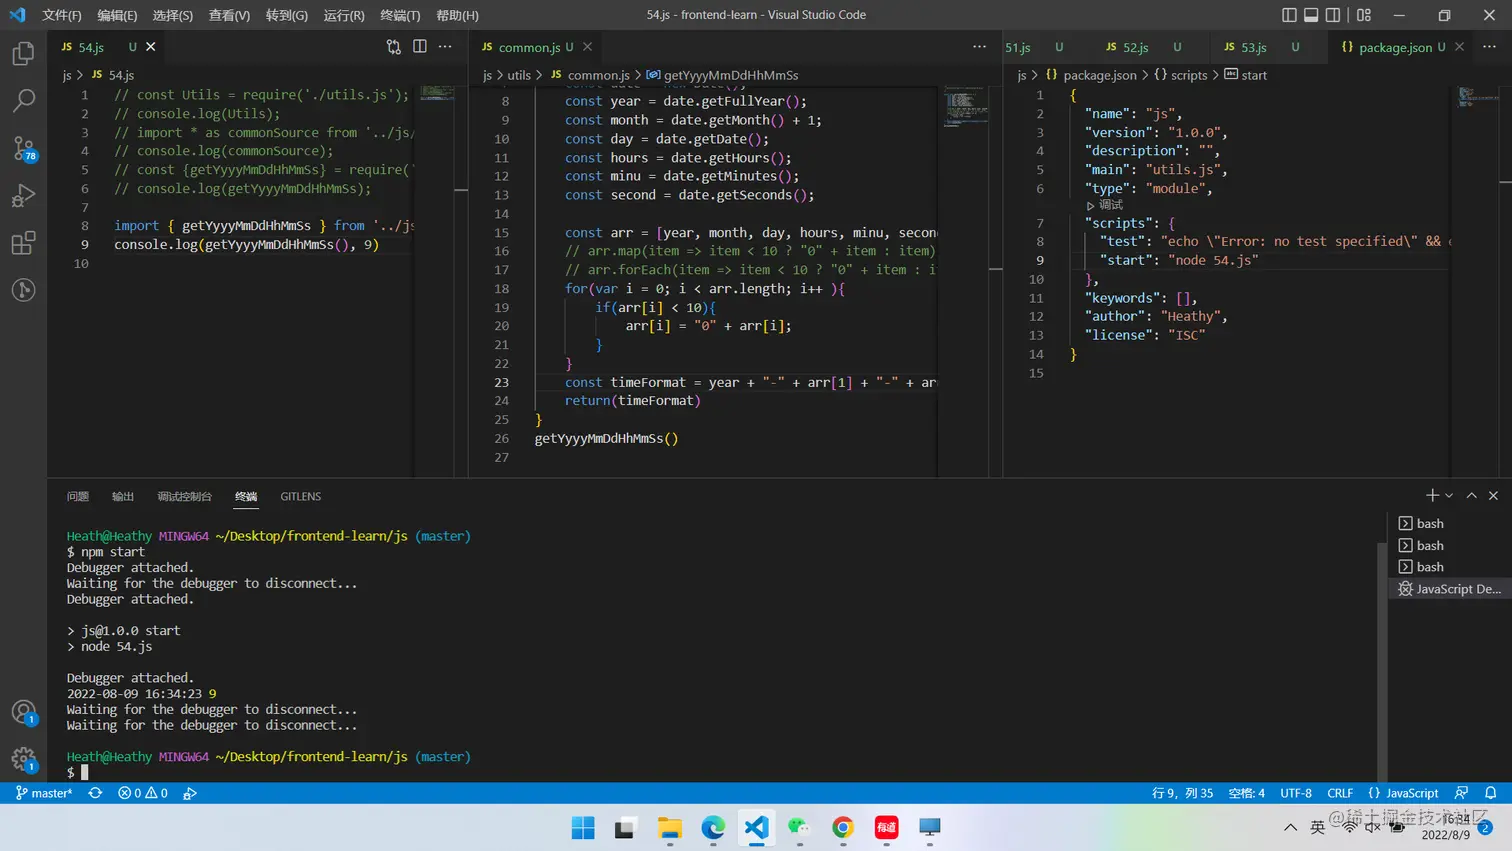Viewport: 1512px width, 851px height.
Task: Switch to the 调试控制台 panel tab
Action: click(x=184, y=496)
